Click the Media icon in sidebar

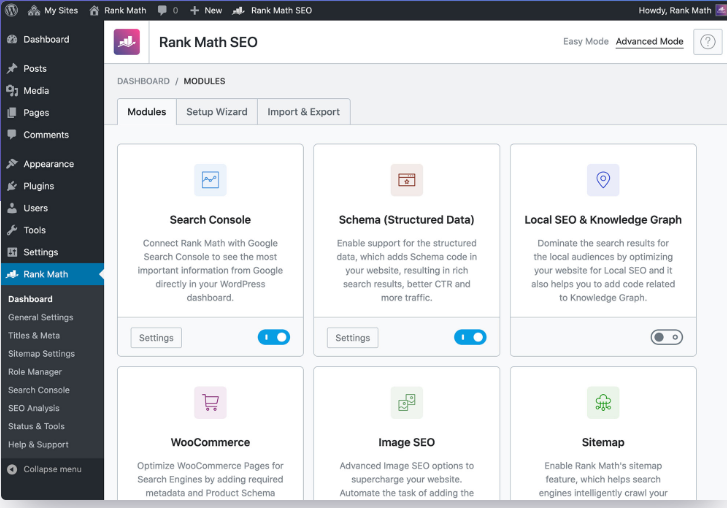(13, 91)
